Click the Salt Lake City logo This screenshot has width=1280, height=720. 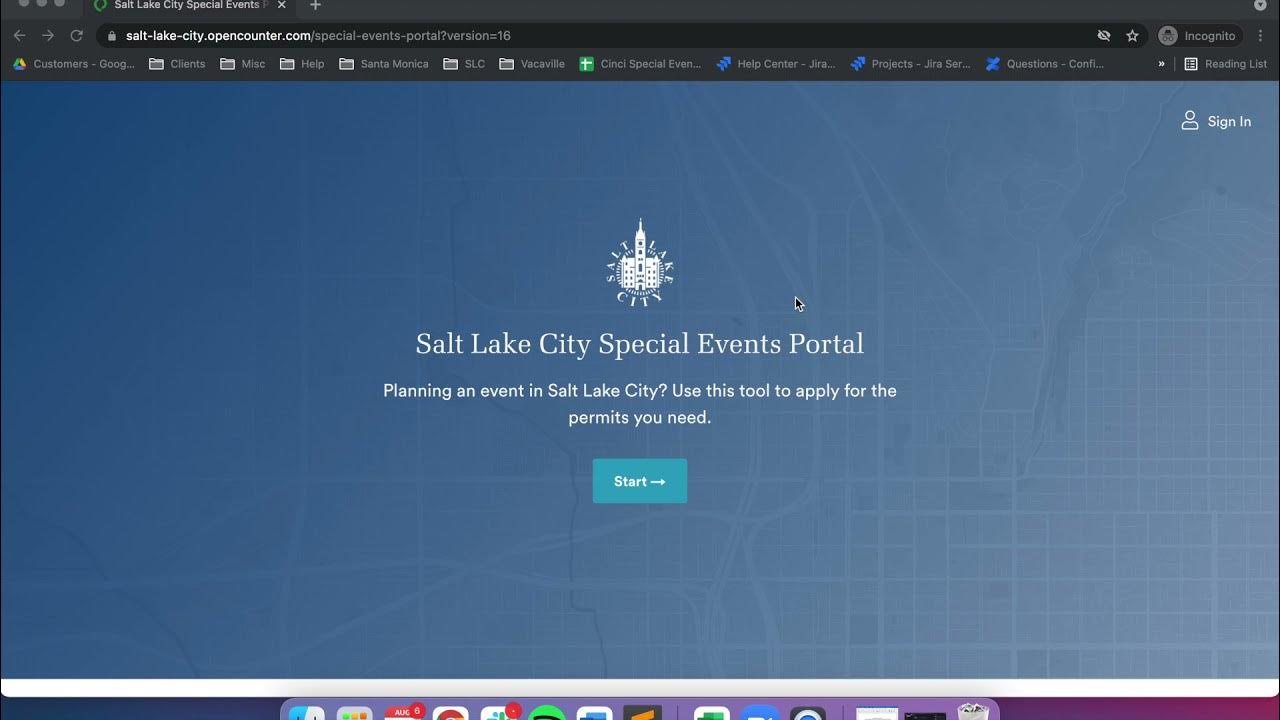coord(640,263)
